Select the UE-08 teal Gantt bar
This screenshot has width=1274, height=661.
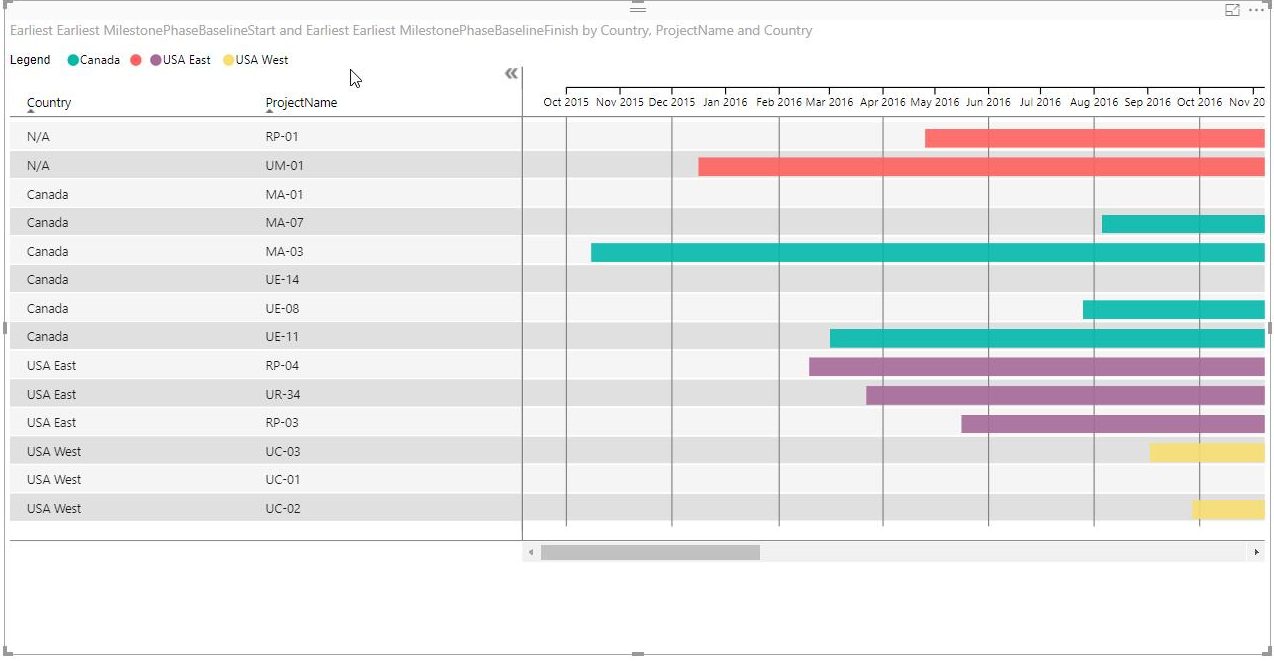click(x=1174, y=310)
